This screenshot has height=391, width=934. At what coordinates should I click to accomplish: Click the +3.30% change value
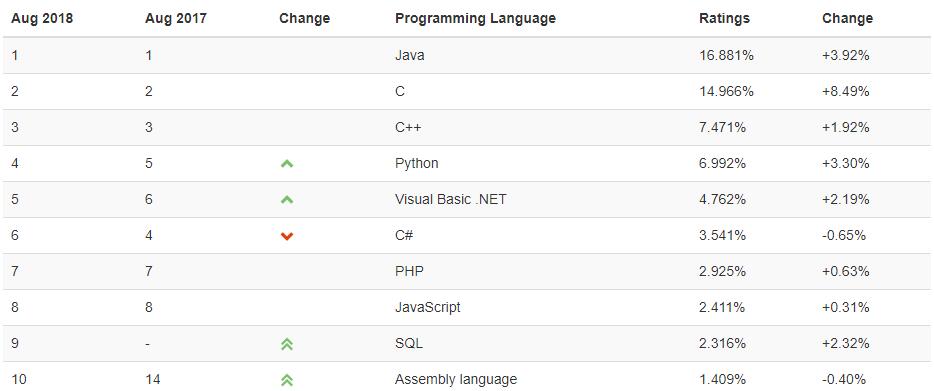tap(846, 163)
